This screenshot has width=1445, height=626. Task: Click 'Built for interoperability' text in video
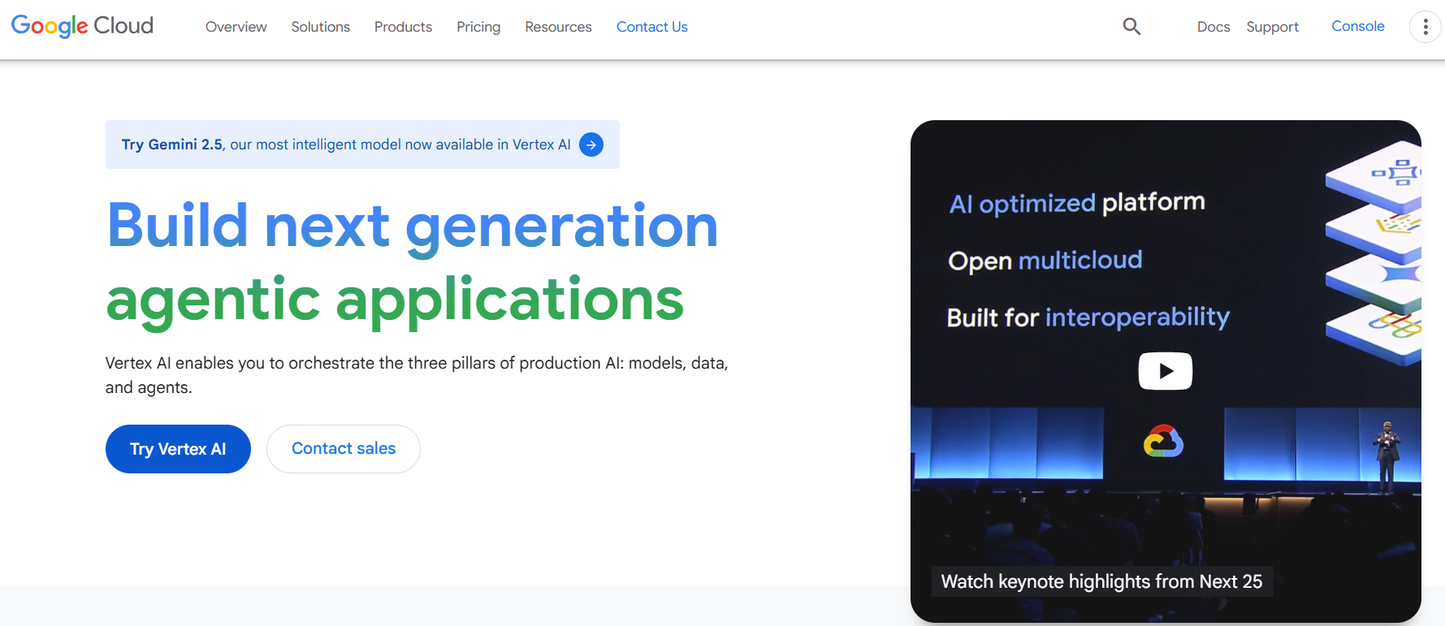click(1088, 318)
